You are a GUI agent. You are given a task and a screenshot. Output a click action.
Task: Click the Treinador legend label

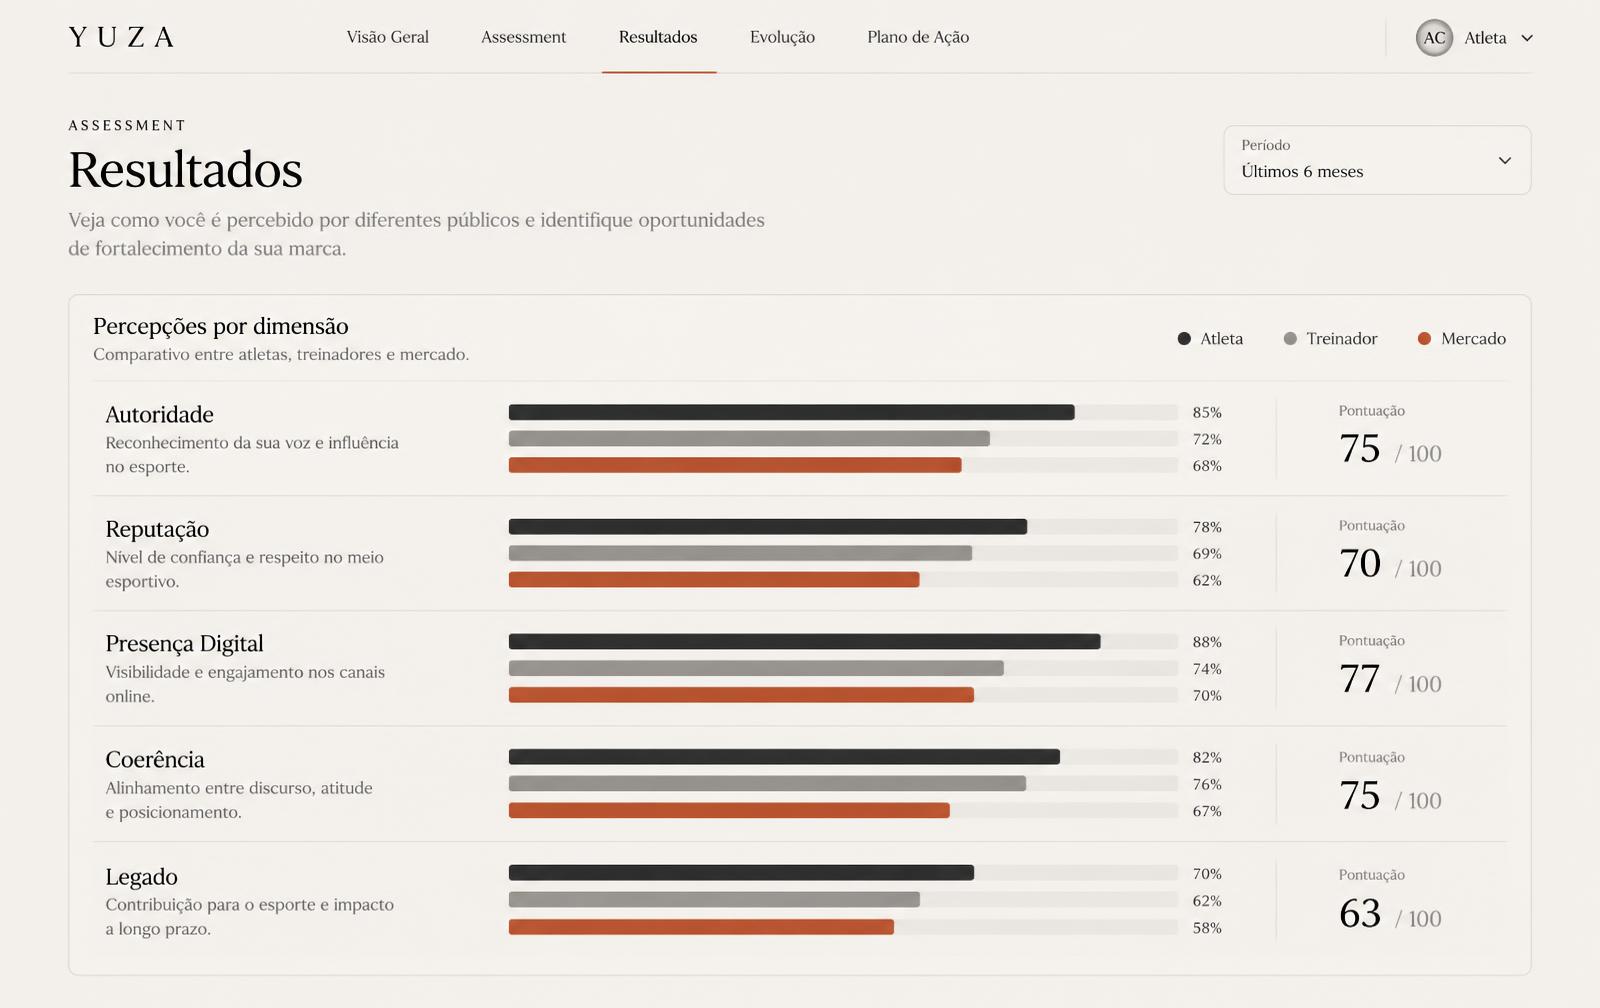1342,339
